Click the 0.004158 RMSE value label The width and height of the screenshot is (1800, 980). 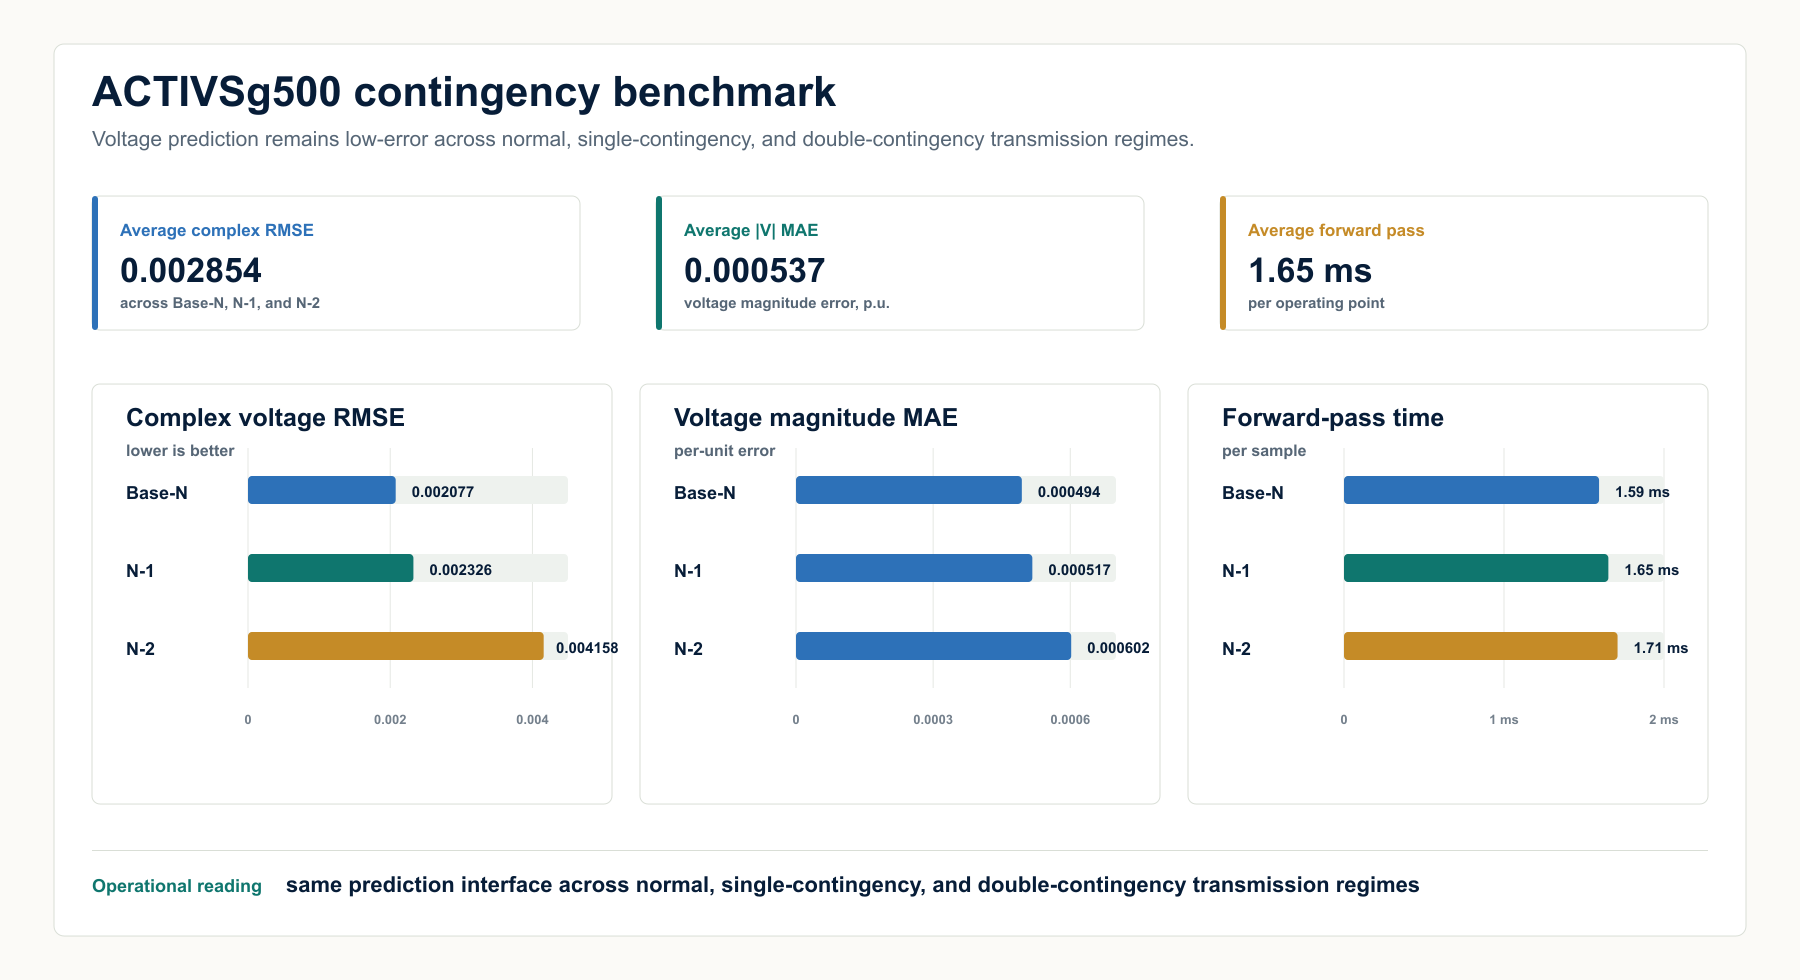[x=587, y=648]
